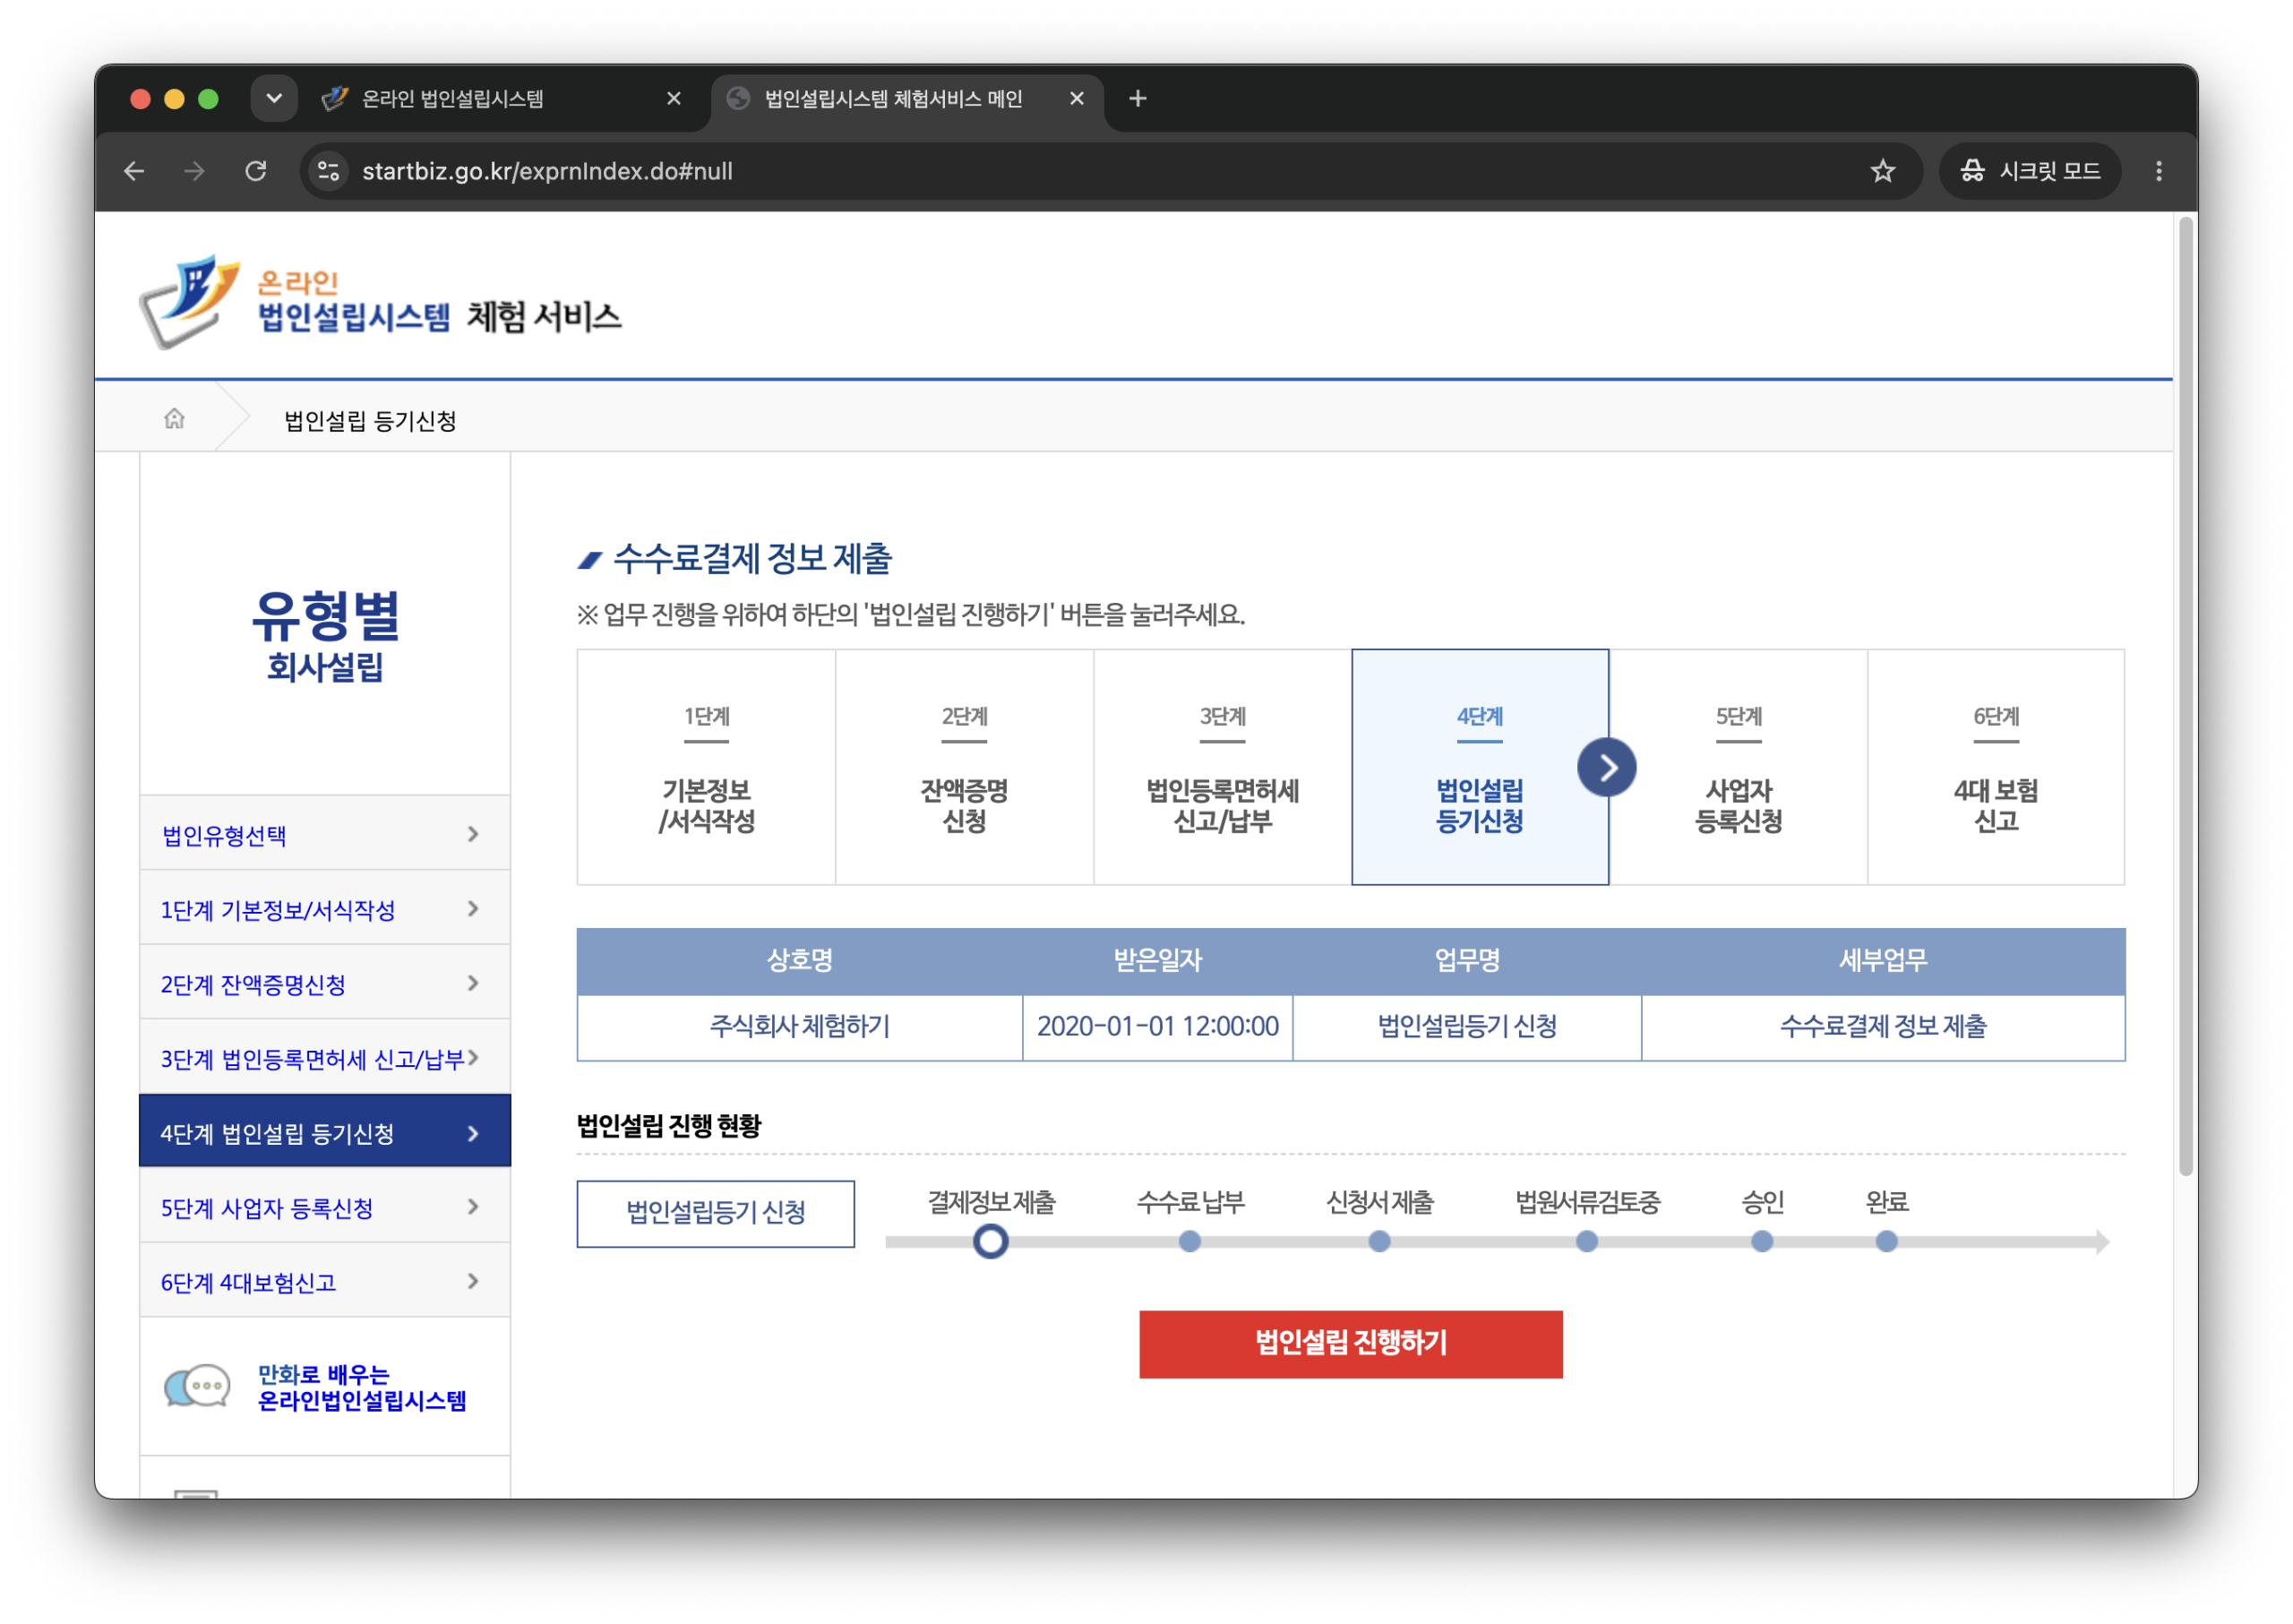2293x1624 pixels.
Task: Click the 받은일자 column header
Action: pos(1158,960)
